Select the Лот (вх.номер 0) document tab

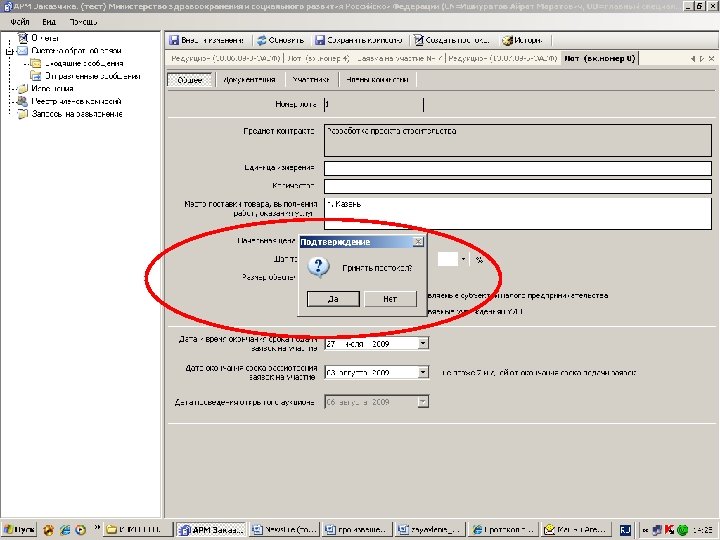click(599, 58)
